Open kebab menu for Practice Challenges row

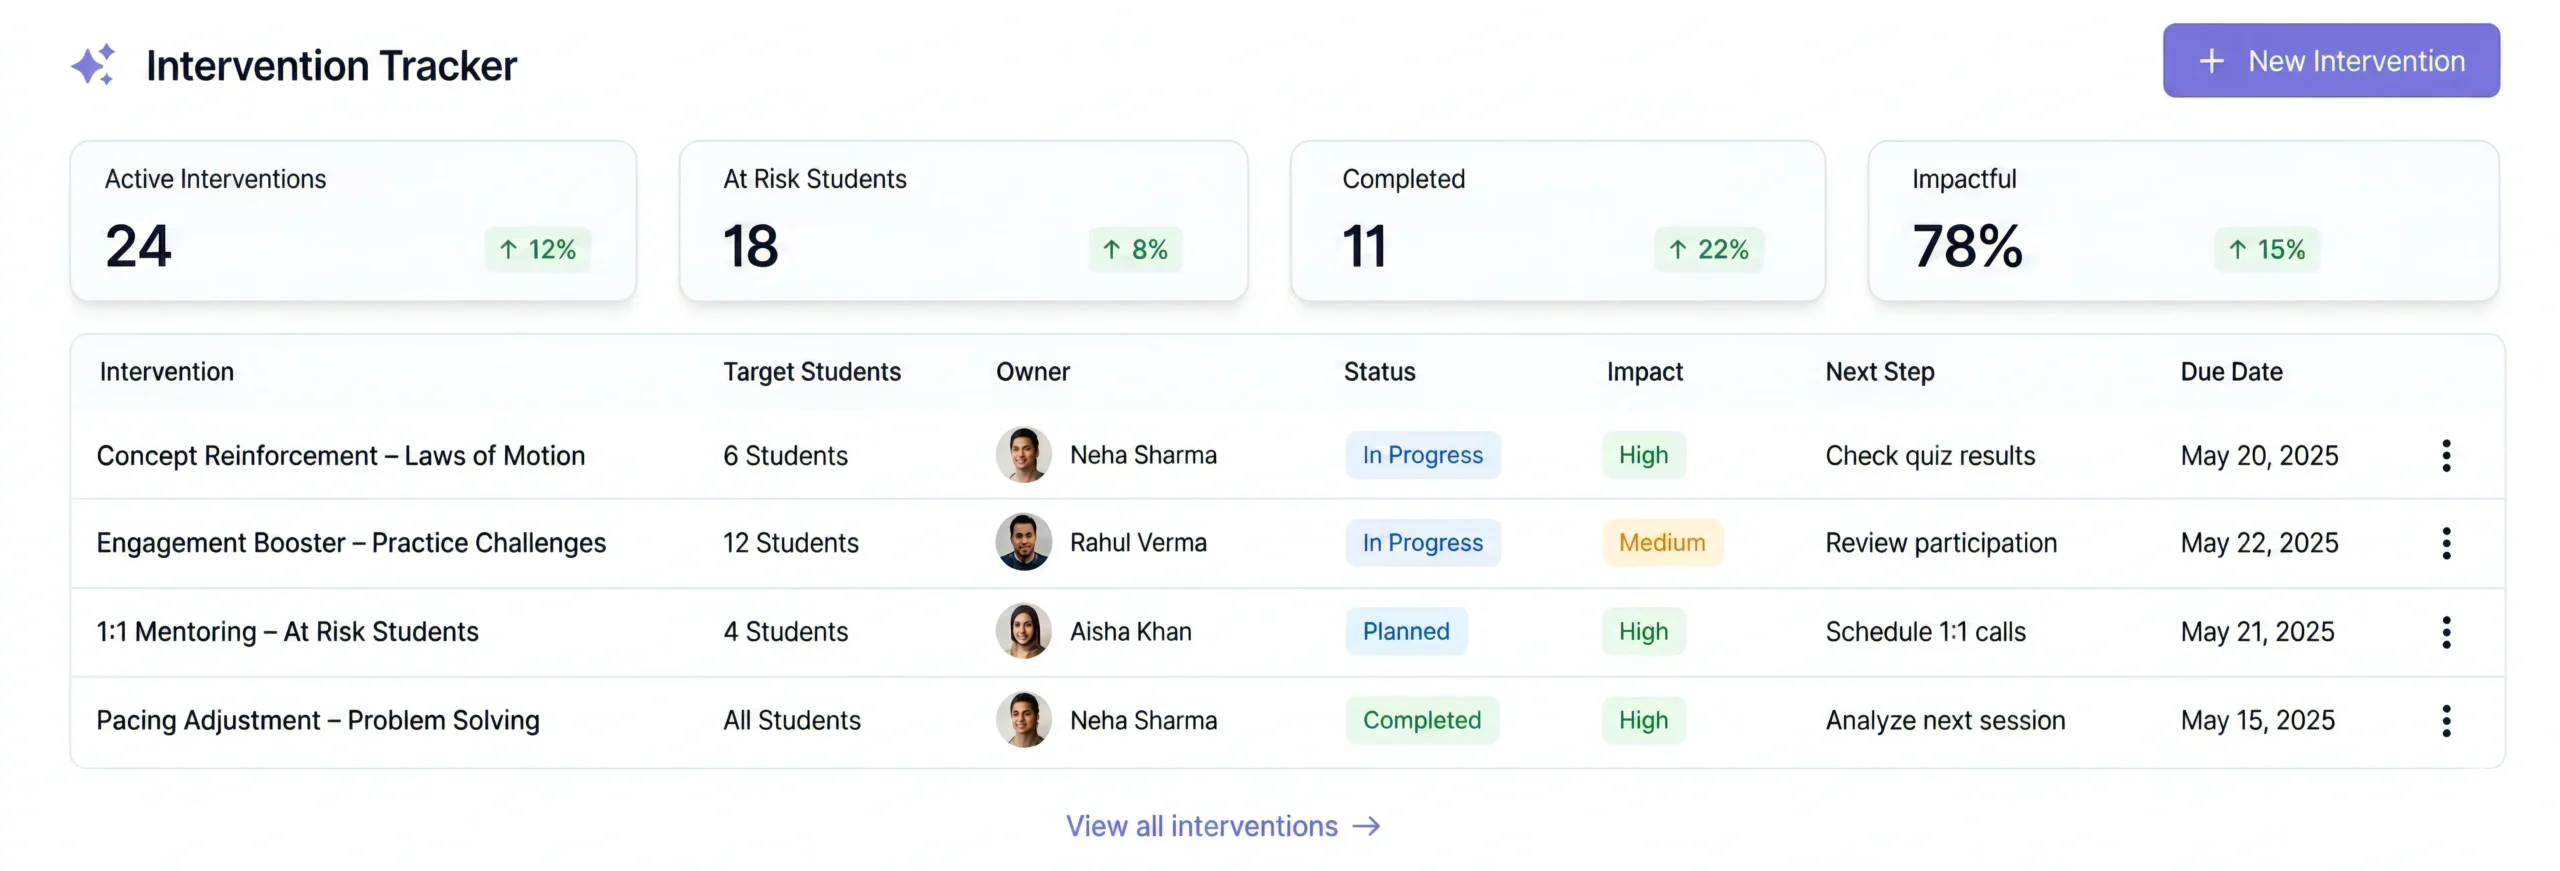2446,543
